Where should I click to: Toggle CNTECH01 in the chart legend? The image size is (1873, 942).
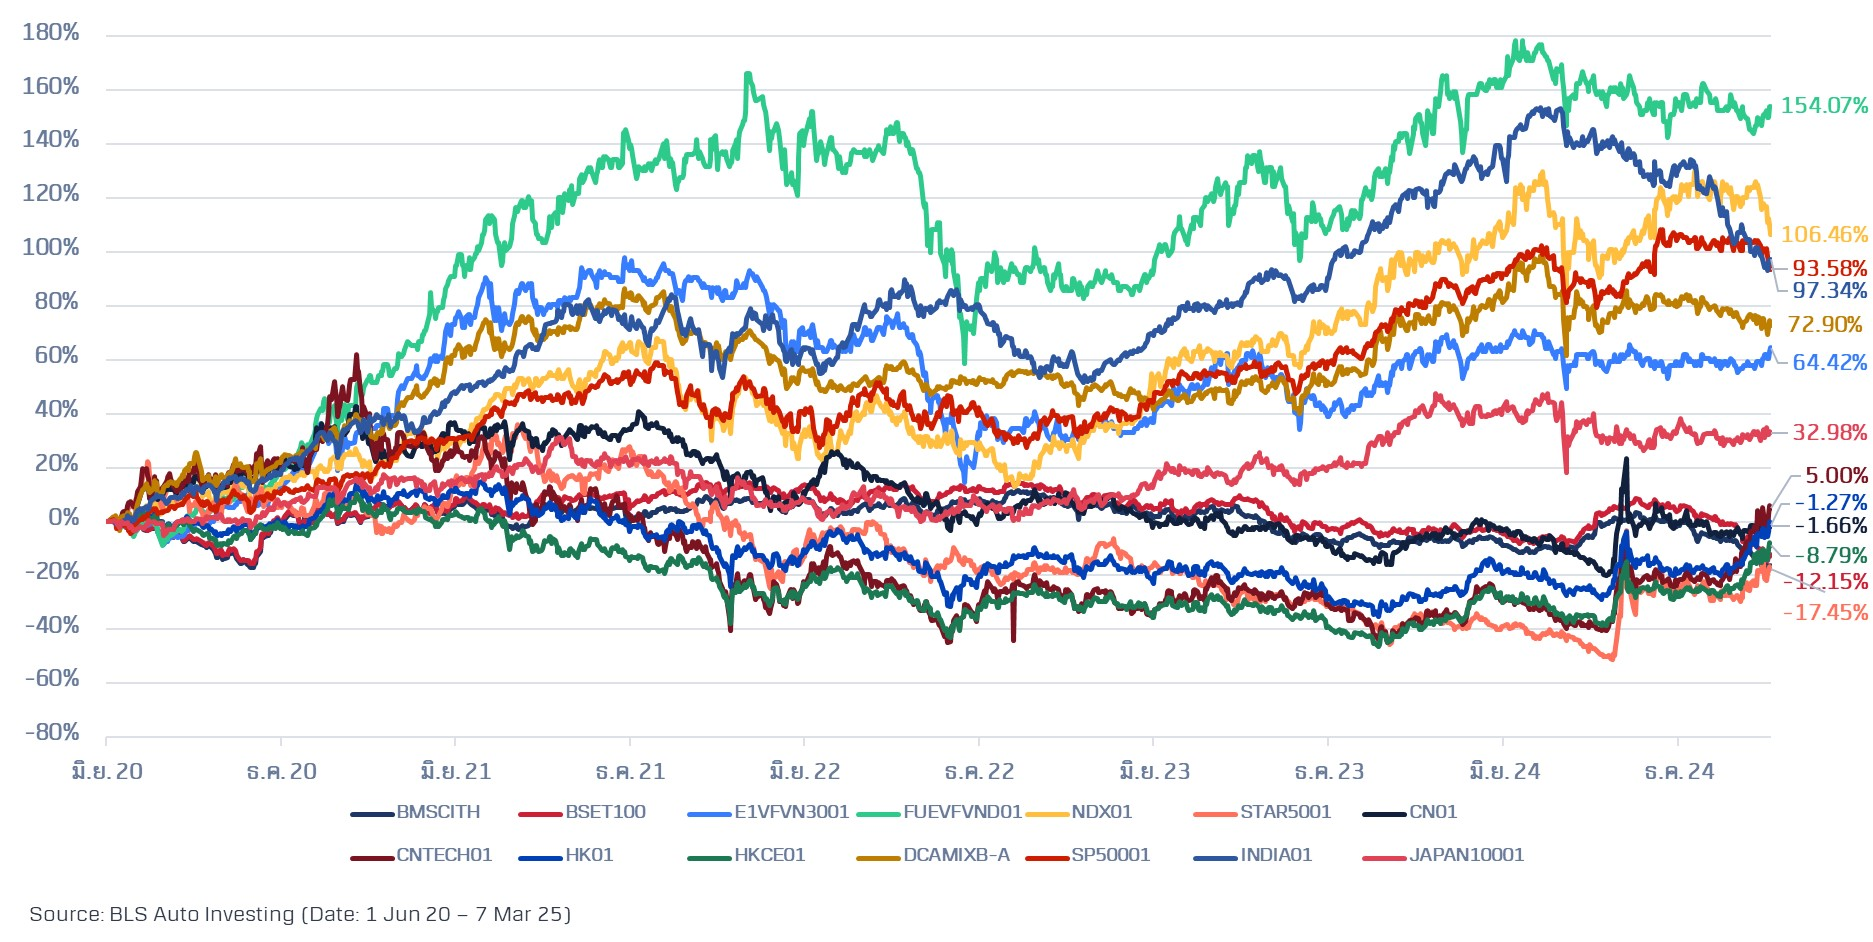click(x=444, y=855)
